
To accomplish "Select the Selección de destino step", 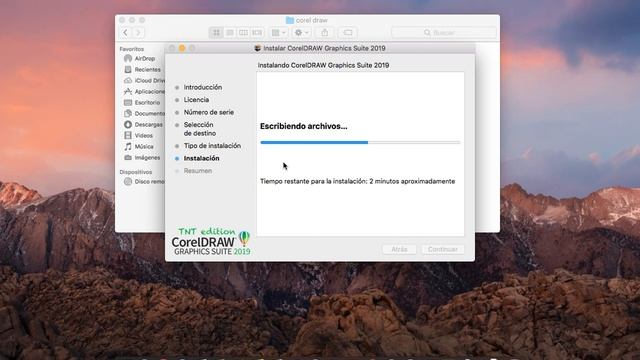I will click(x=199, y=129).
